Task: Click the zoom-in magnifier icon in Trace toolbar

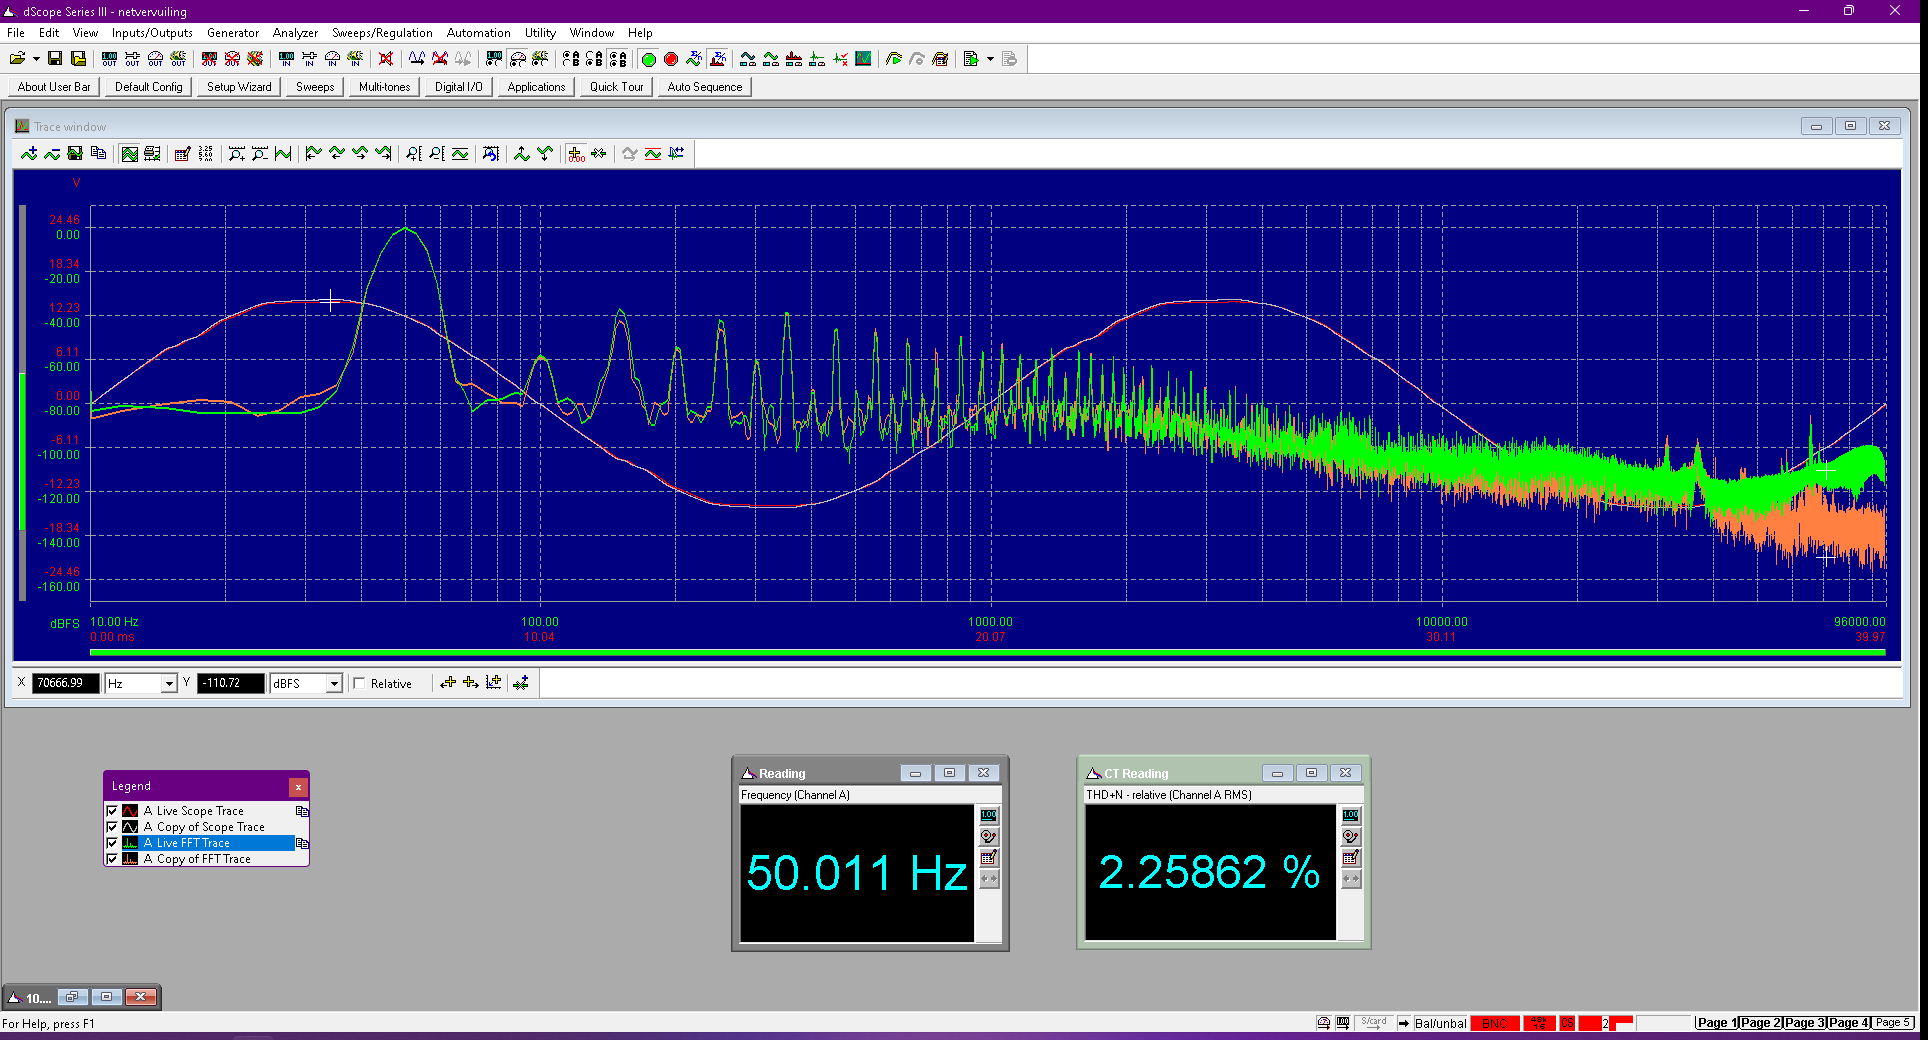Action: [x=236, y=153]
